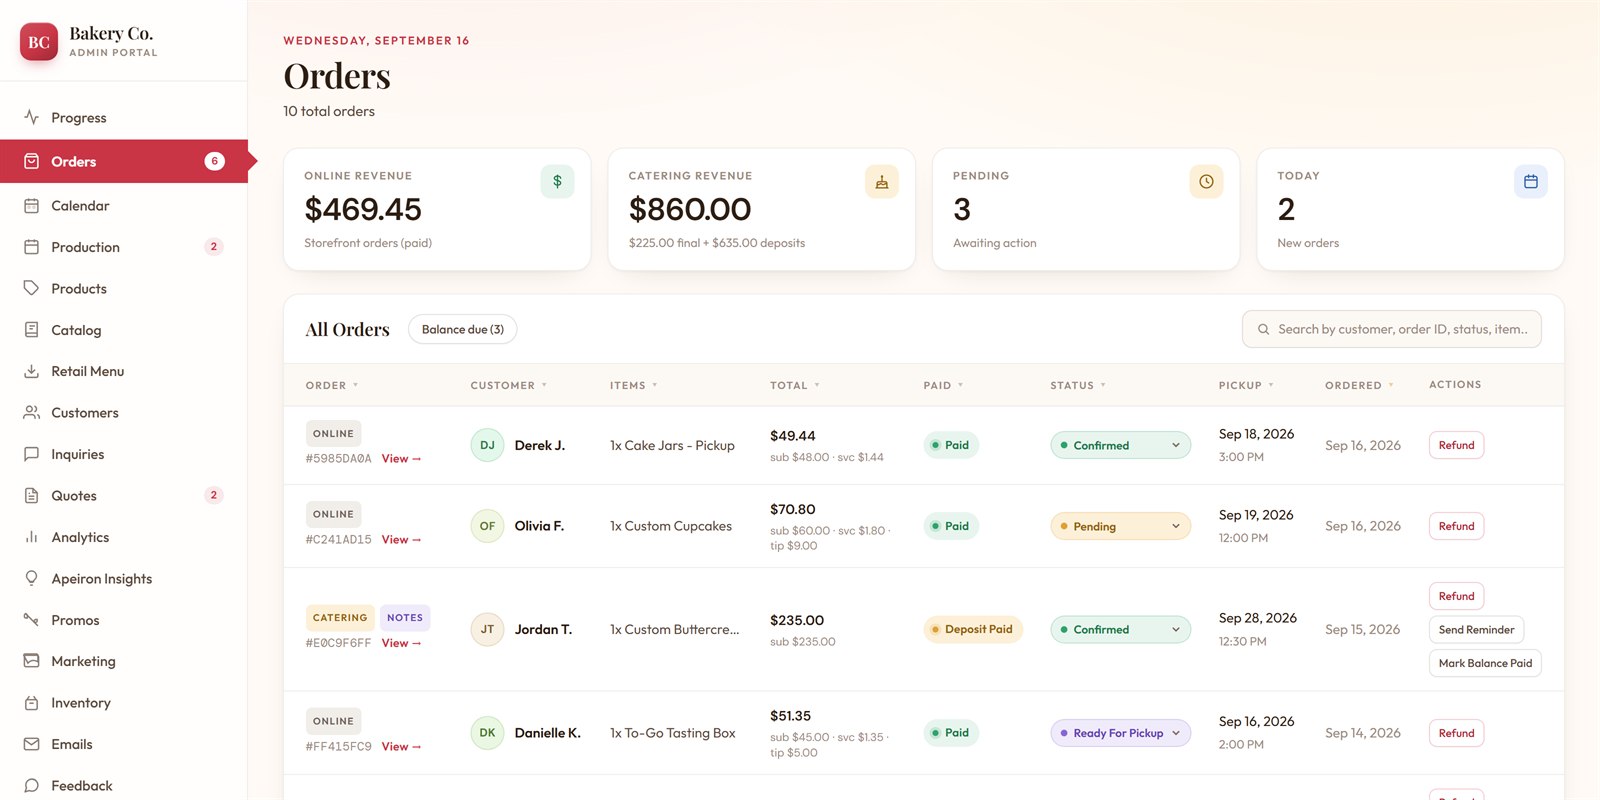Click the Deposit Paid badge
1600x800 pixels.
(x=972, y=629)
